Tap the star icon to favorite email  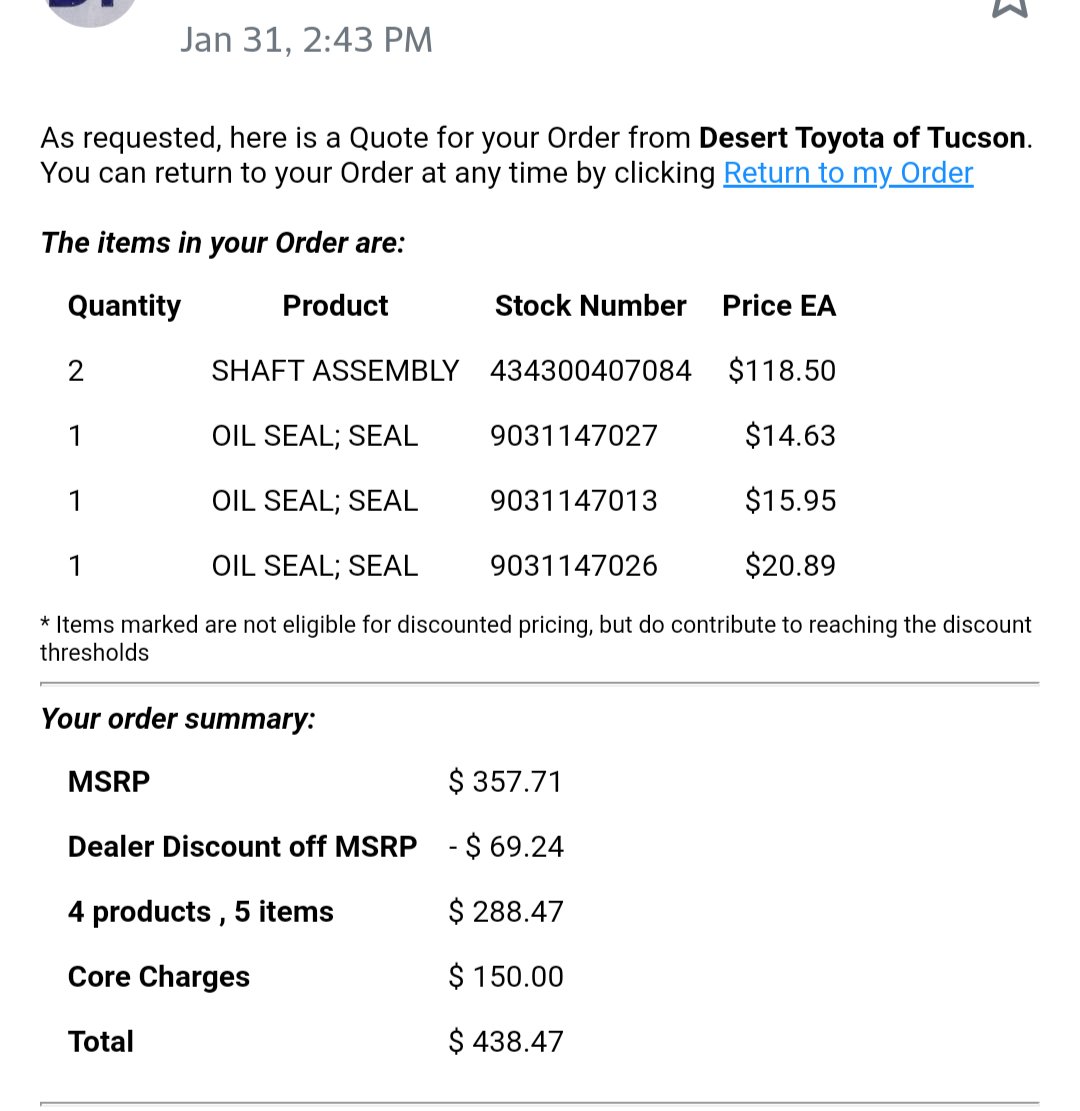click(1009, 7)
